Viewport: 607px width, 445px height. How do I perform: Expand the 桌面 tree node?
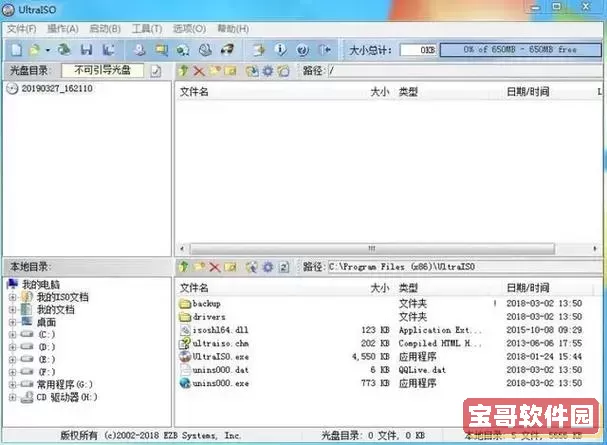[x=12, y=322]
